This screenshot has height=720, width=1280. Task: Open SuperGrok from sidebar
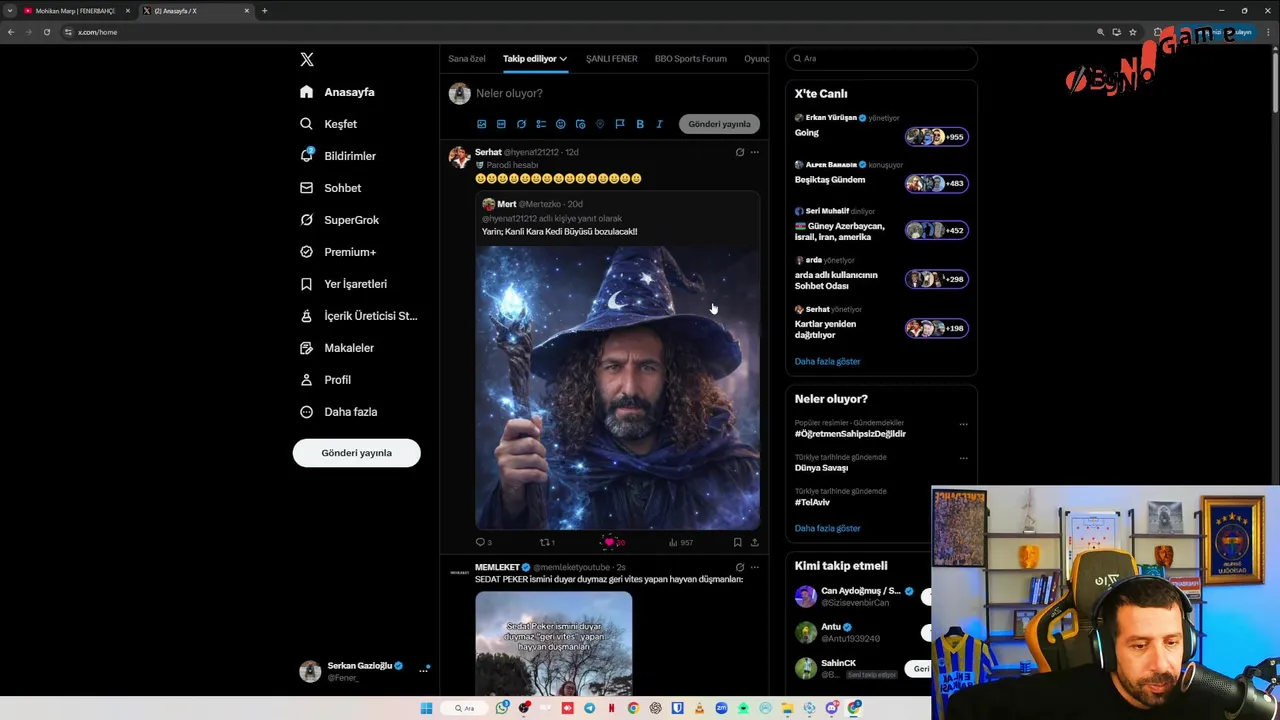tap(339, 220)
